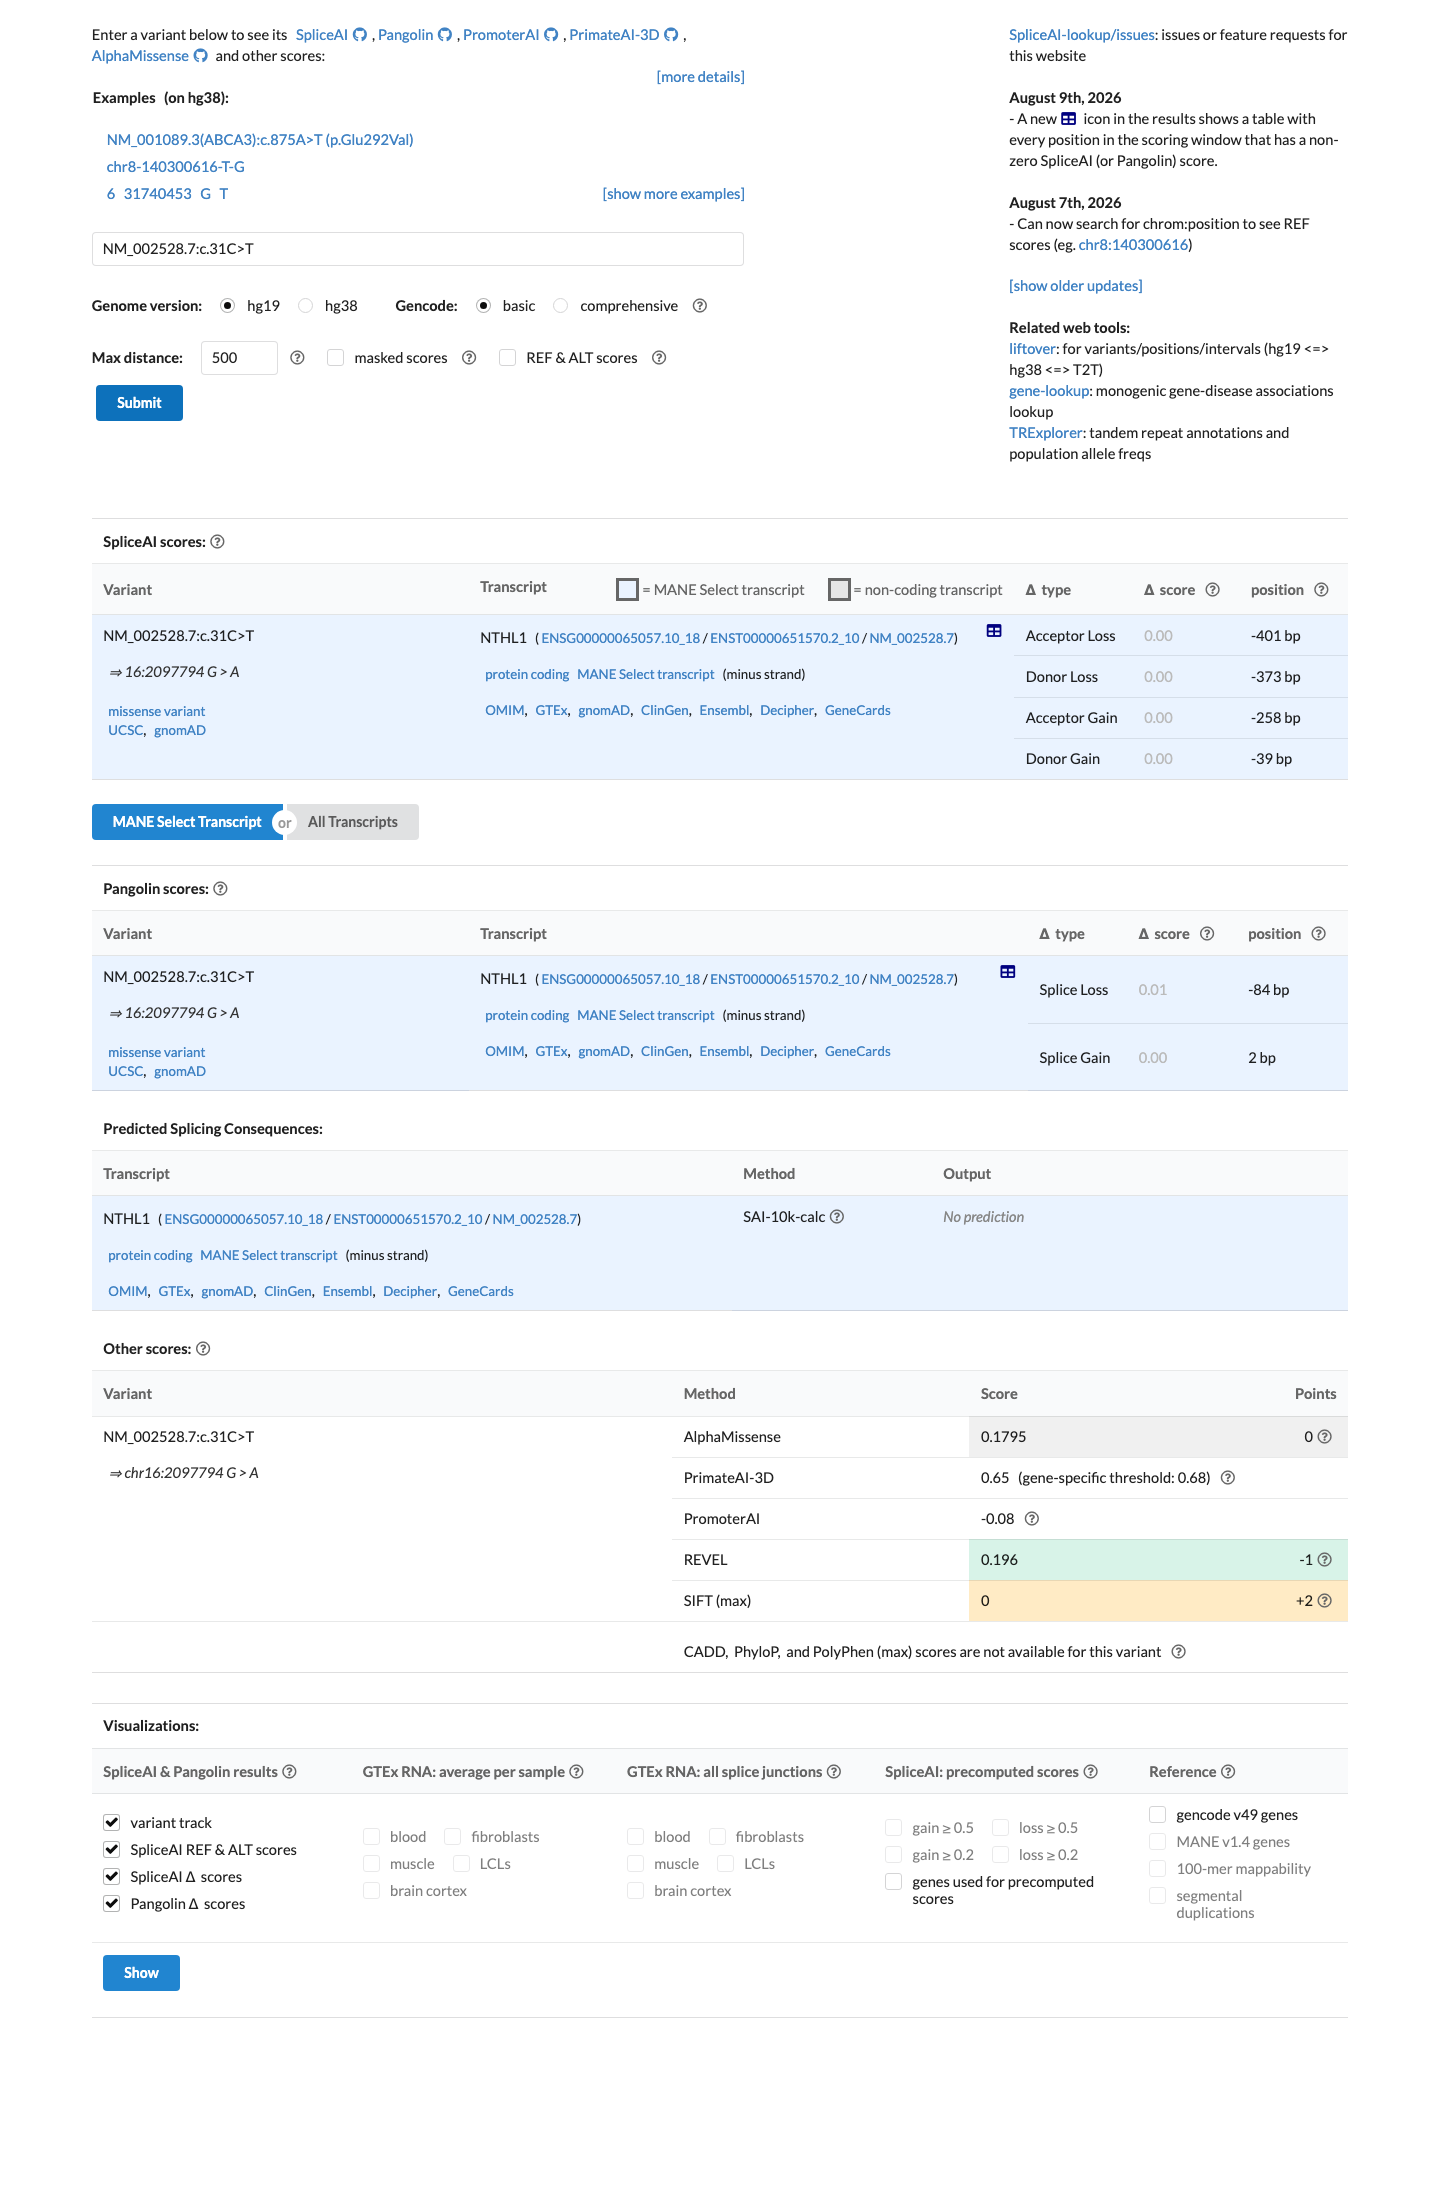Click help icon for SpliceAI position column
The image size is (1454, 2200).
click(1321, 590)
